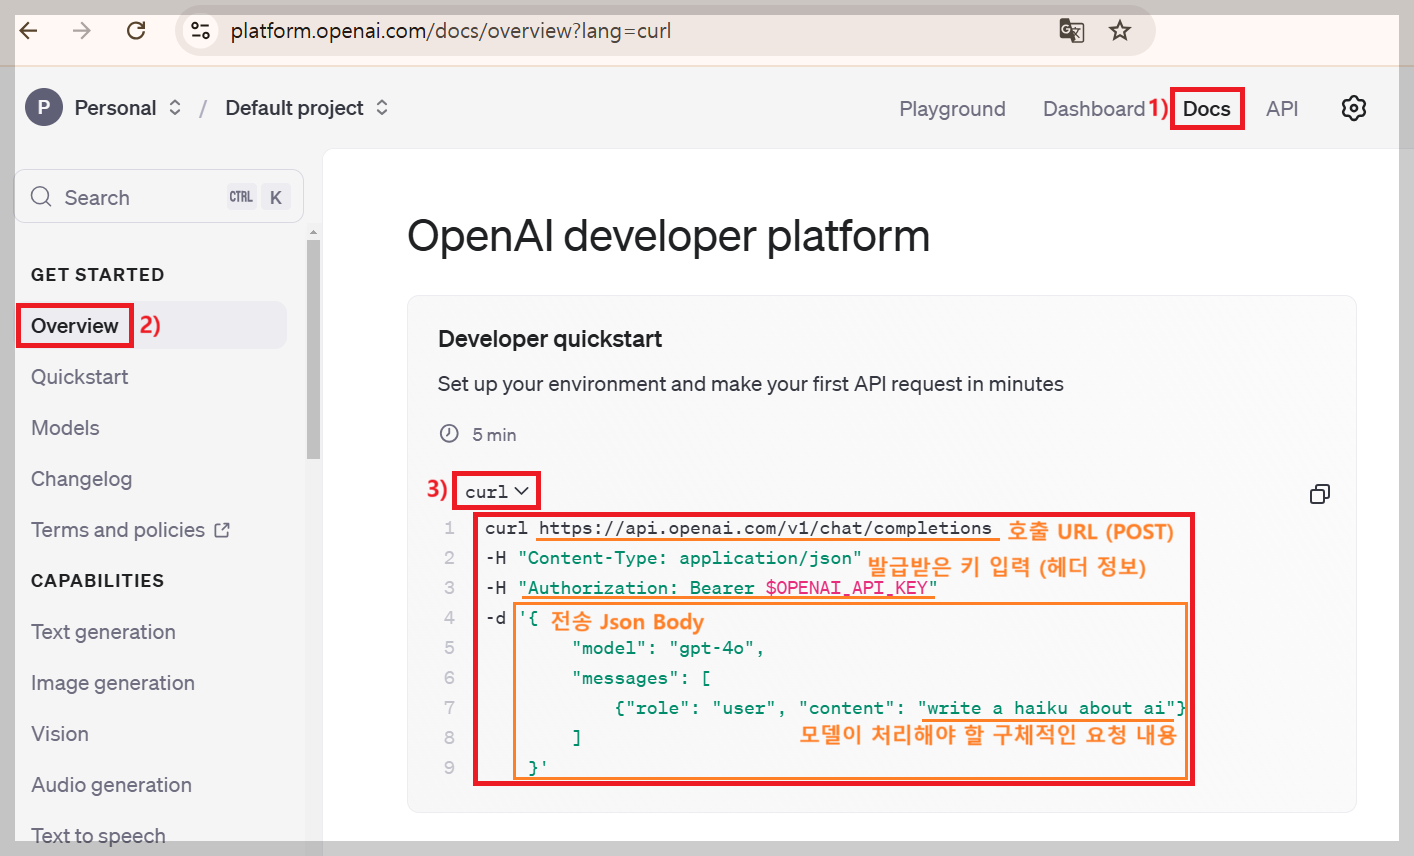Copy code with the copy icon

pyautogui.click(x=1320, y=494)
